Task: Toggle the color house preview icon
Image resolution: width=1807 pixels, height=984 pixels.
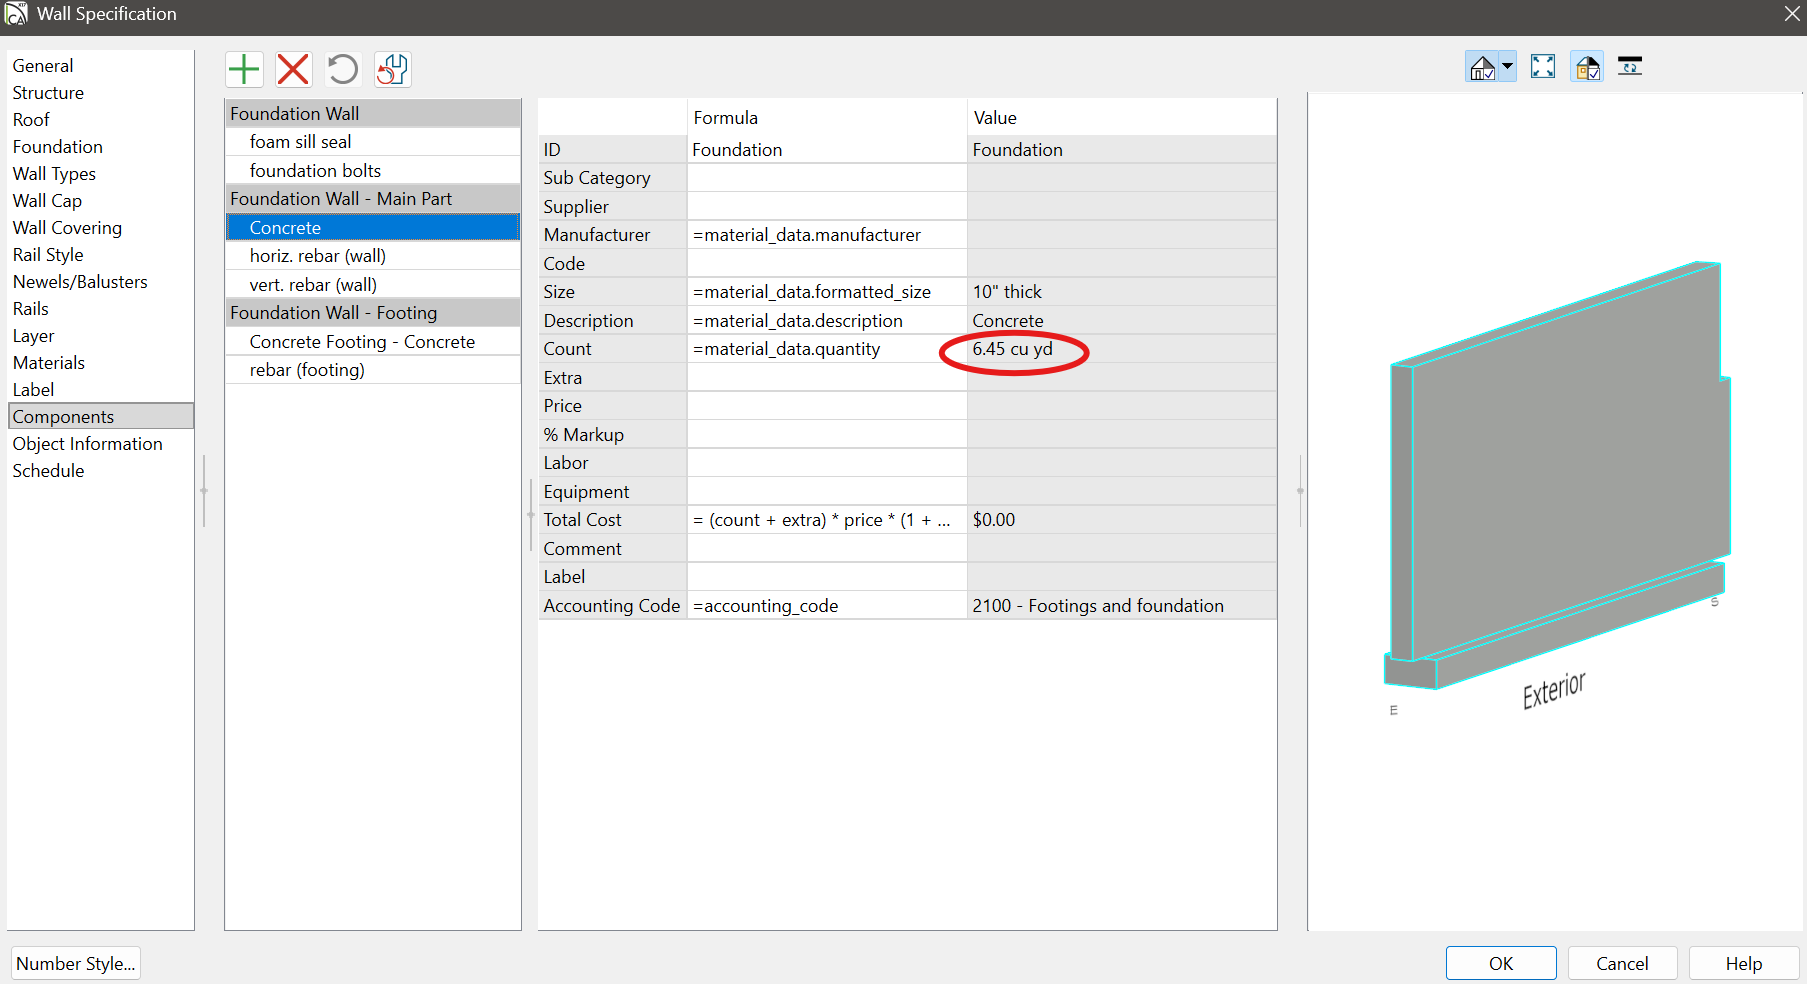Action: [1587, 67]
